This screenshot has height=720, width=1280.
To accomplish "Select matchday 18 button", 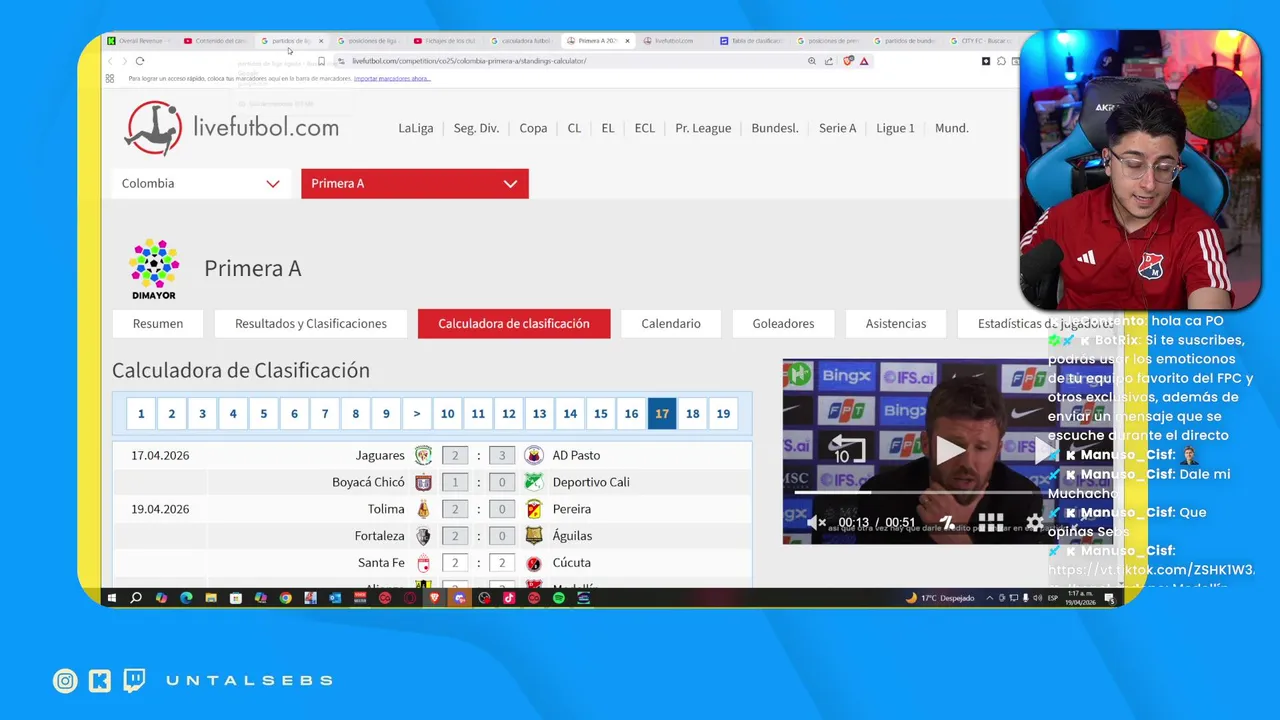I will (x=692, y=413).
